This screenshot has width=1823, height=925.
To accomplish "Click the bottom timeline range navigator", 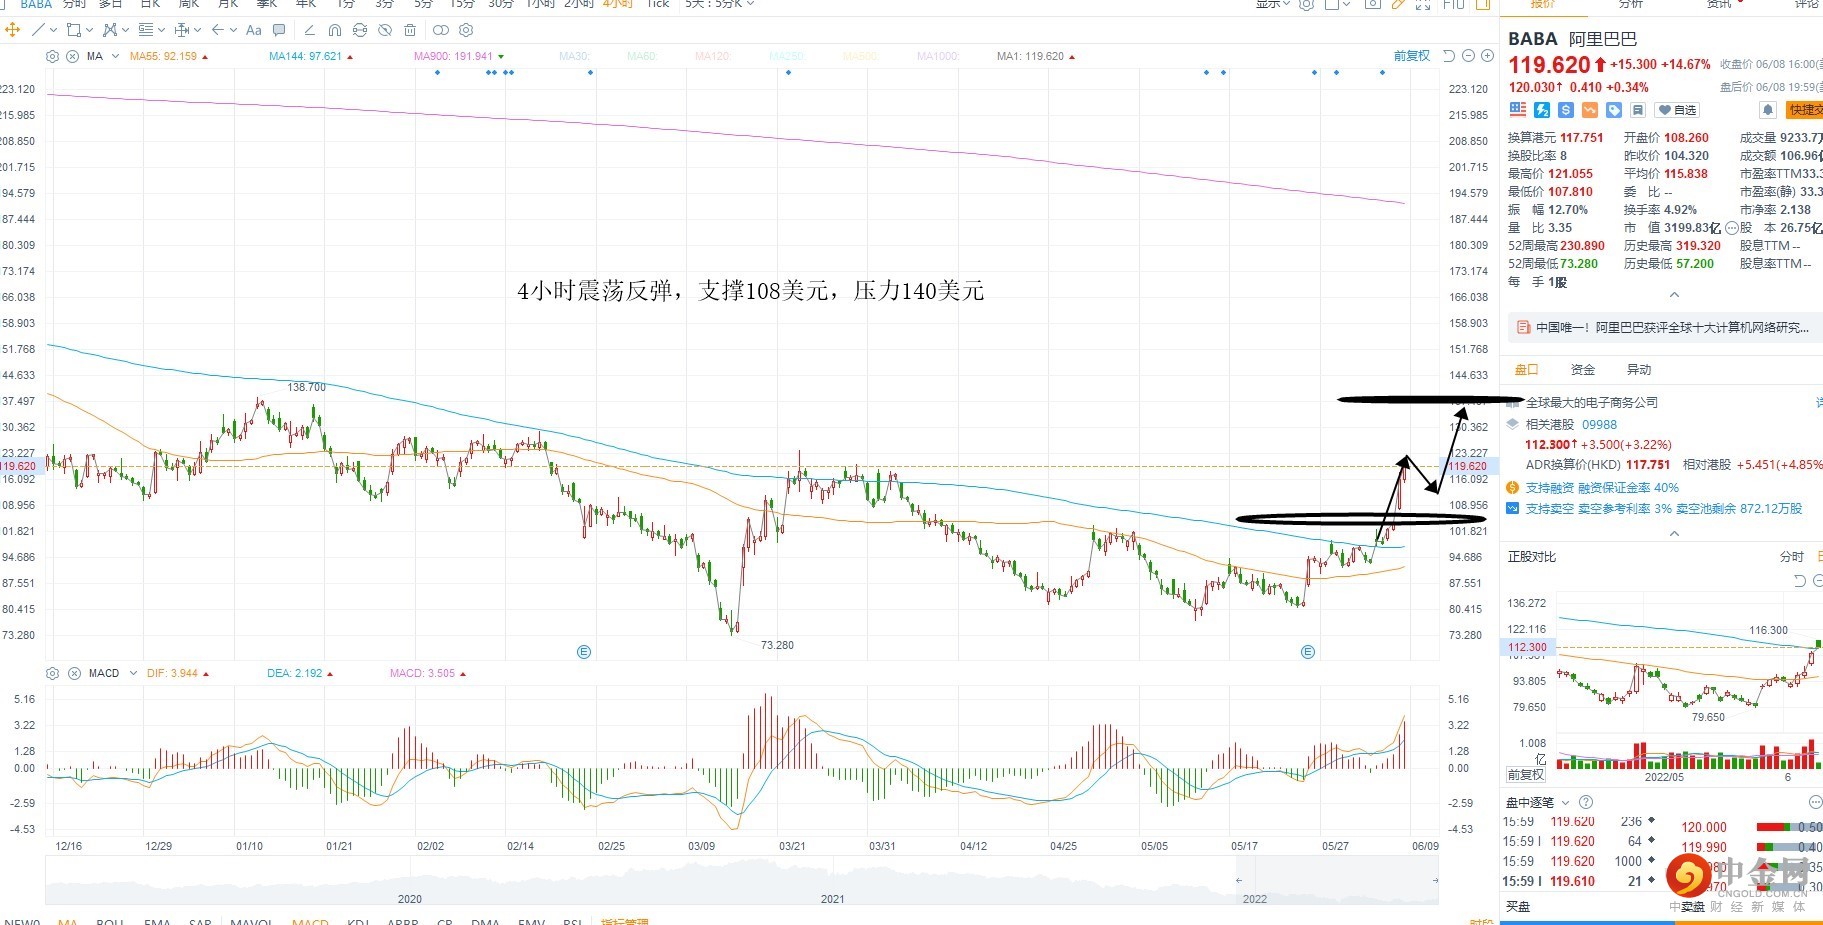I will click(741, 882).
